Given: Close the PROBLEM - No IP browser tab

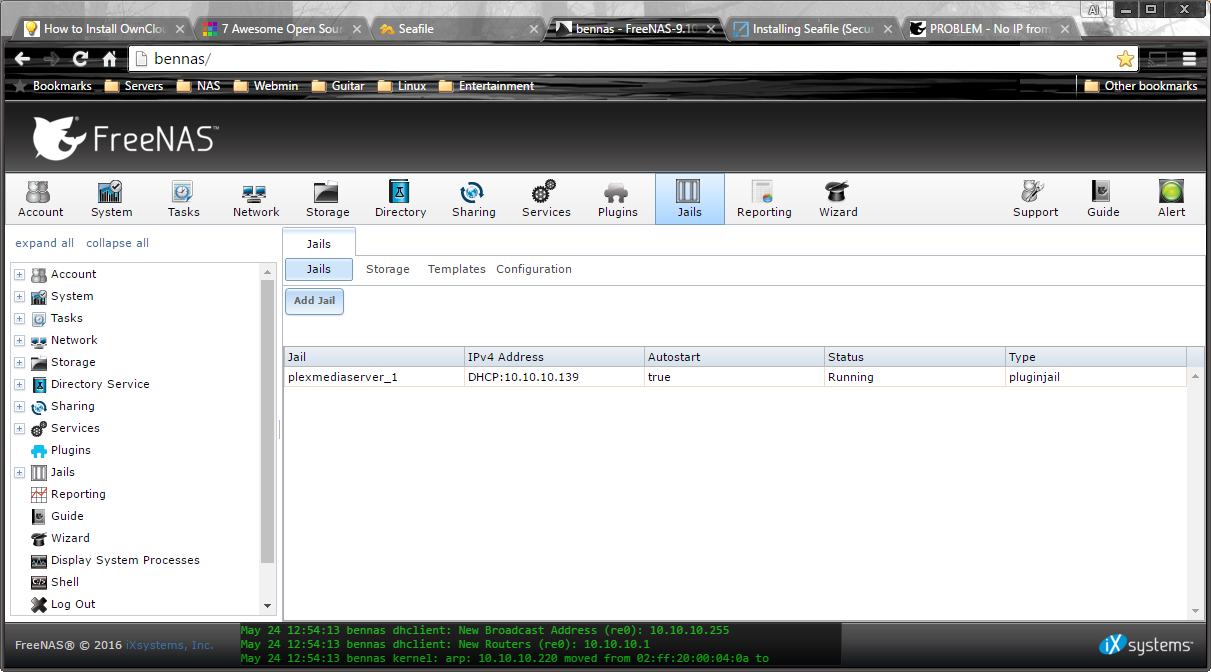Looking at the screenshot, I should [x=1065, y=29].
